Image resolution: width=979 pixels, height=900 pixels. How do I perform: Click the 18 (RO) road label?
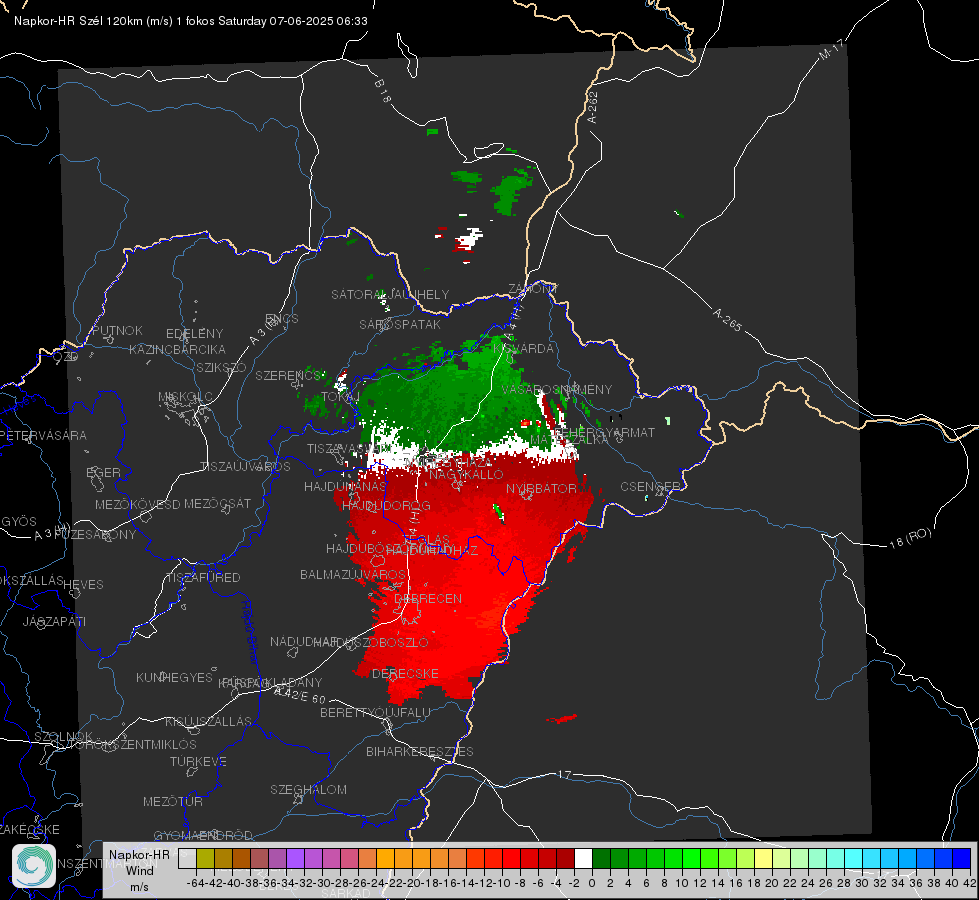[x=910, y=538]
